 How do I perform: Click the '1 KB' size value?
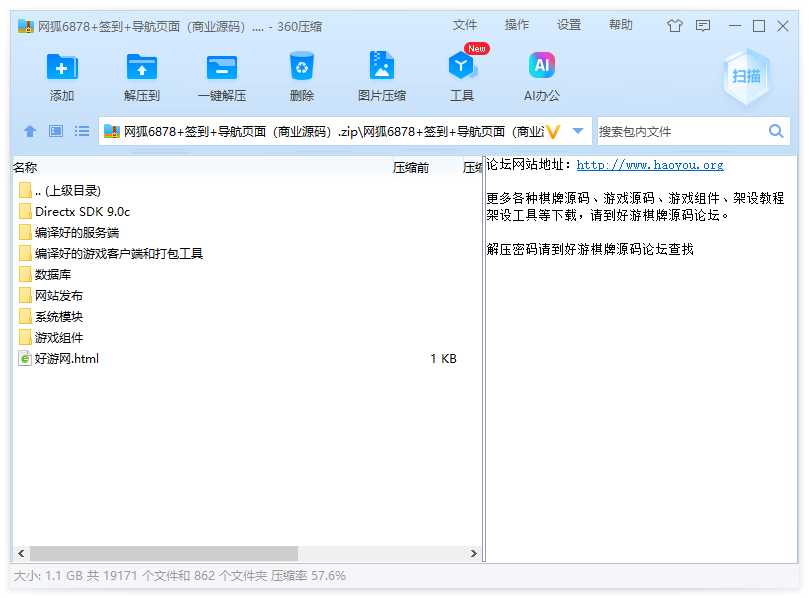pyautogui.click(x=444, y=359)
